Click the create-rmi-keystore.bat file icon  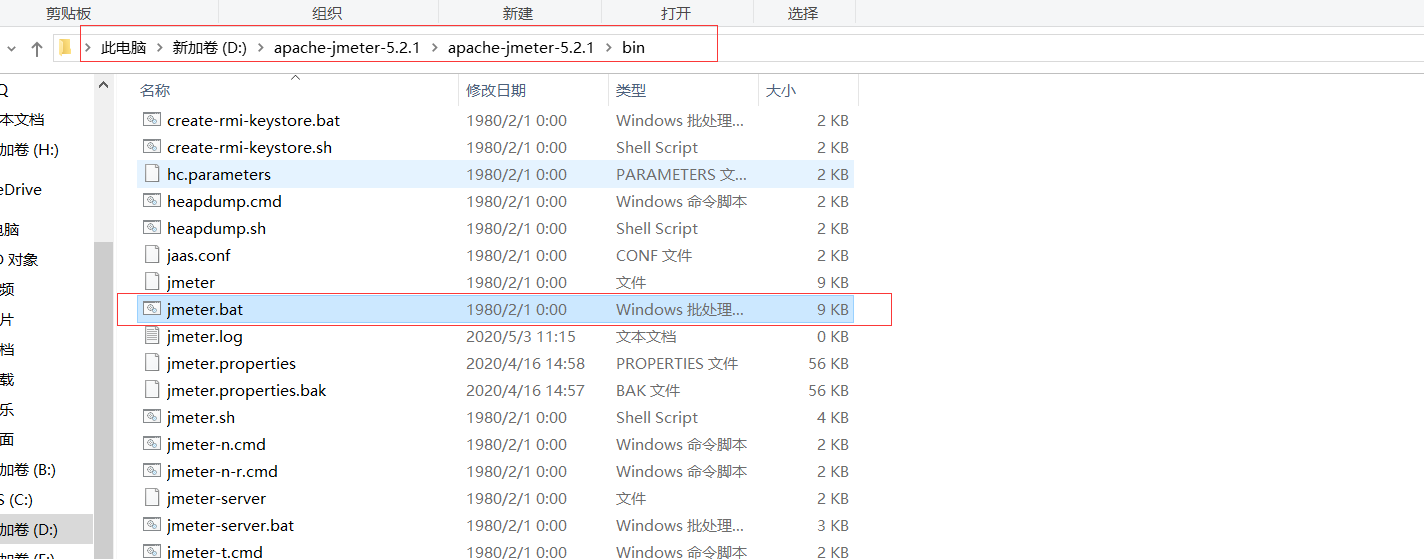(152, 120)
